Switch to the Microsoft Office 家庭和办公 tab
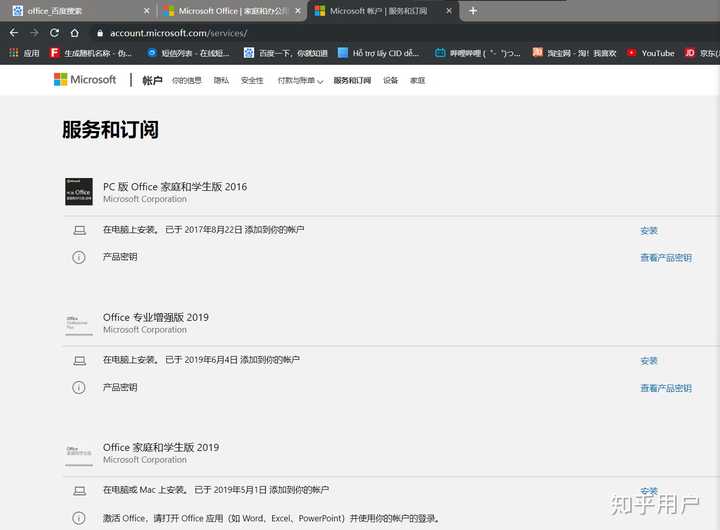Image resolution: width=720 pixels, height=530 pixels. (232, 11)
